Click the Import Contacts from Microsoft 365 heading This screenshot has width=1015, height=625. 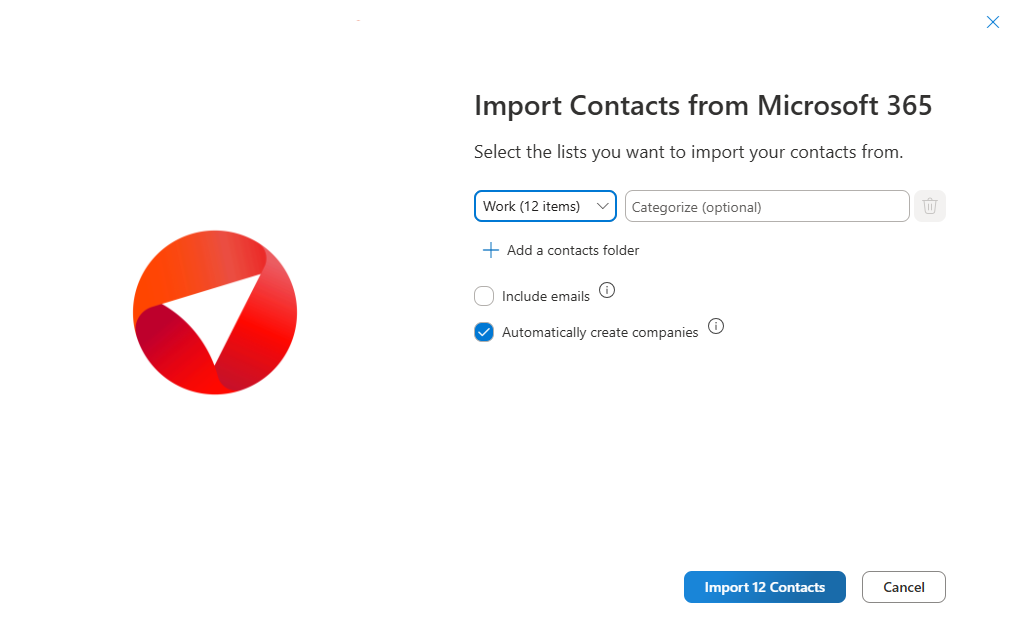pos(702,106)
